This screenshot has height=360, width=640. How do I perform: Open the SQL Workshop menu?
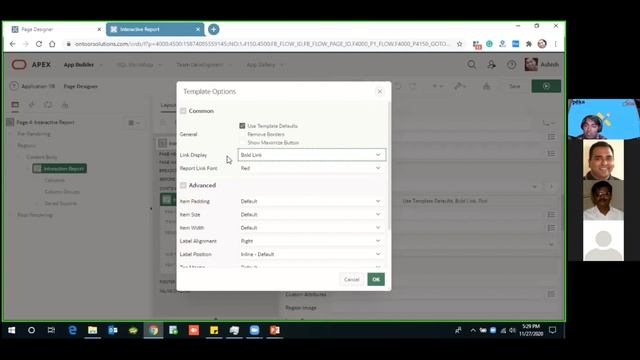139,64
